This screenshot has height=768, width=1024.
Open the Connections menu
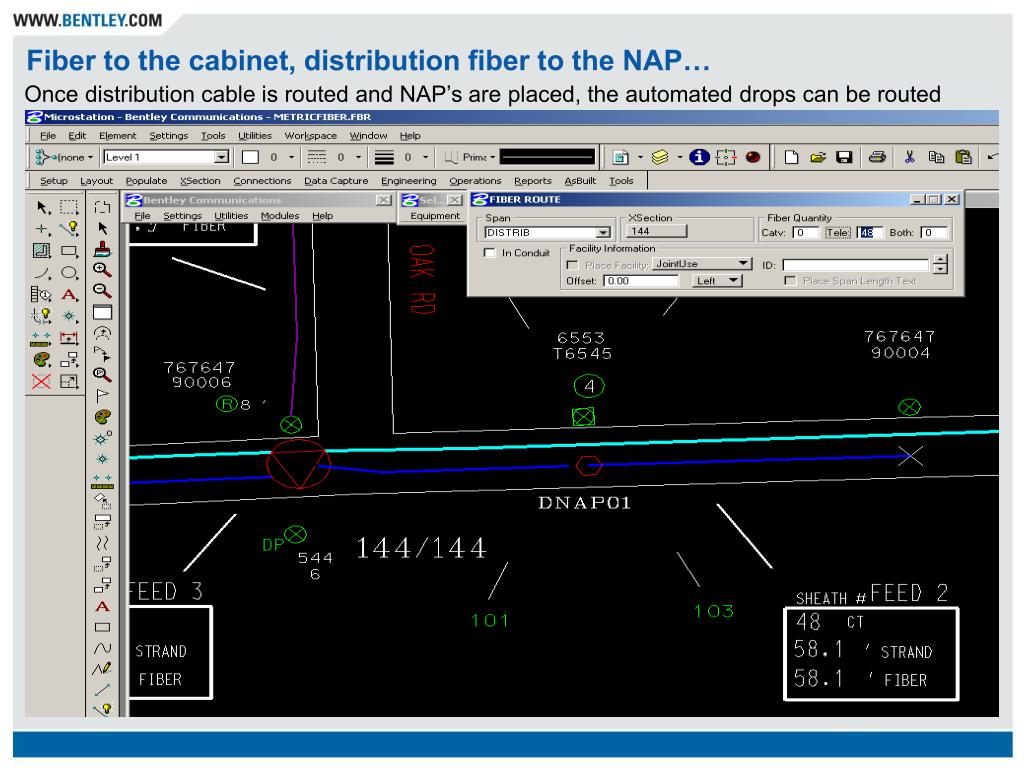click(x=262, y=181)
